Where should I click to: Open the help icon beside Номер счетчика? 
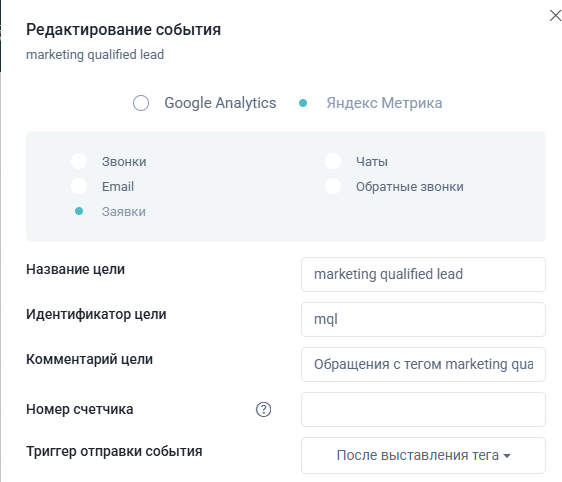tap(263, 409)
